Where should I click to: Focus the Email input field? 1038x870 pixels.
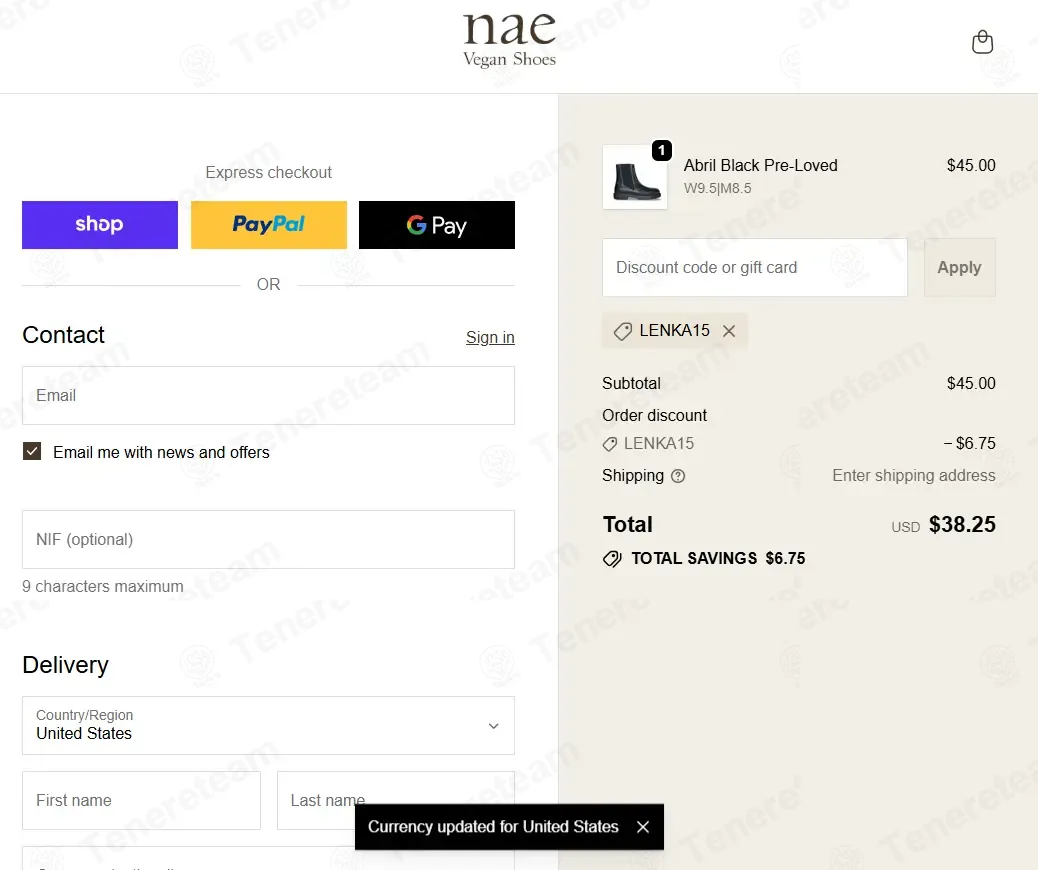click(x=268, y=395)
